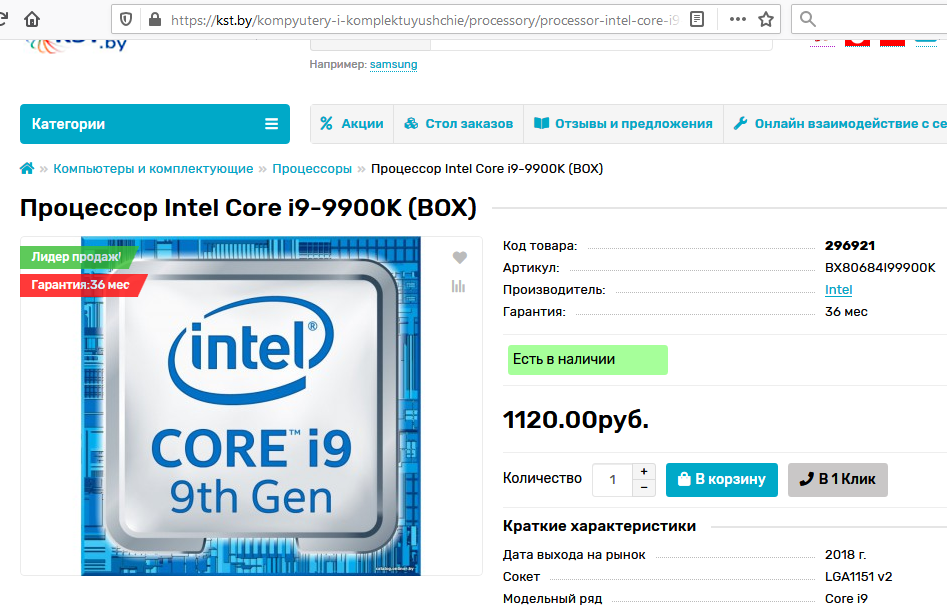Viewport: 947px width, 614px height.
Task: Click the price 1120.00руб.
Action: coord(576,420)
